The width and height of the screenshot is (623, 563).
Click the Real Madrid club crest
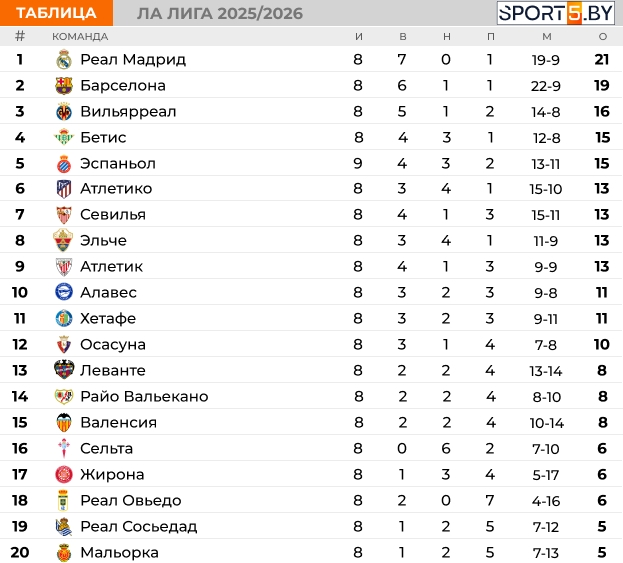click(x=64, y=59)
